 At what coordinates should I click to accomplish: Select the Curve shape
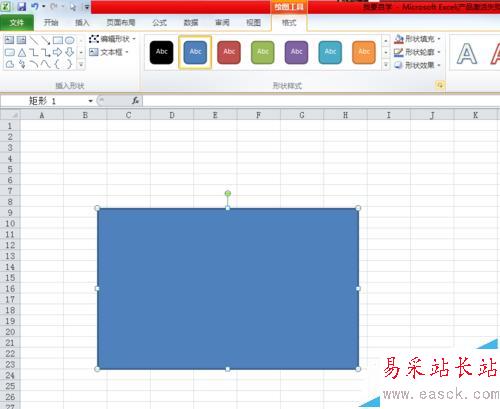coord(46,64)
